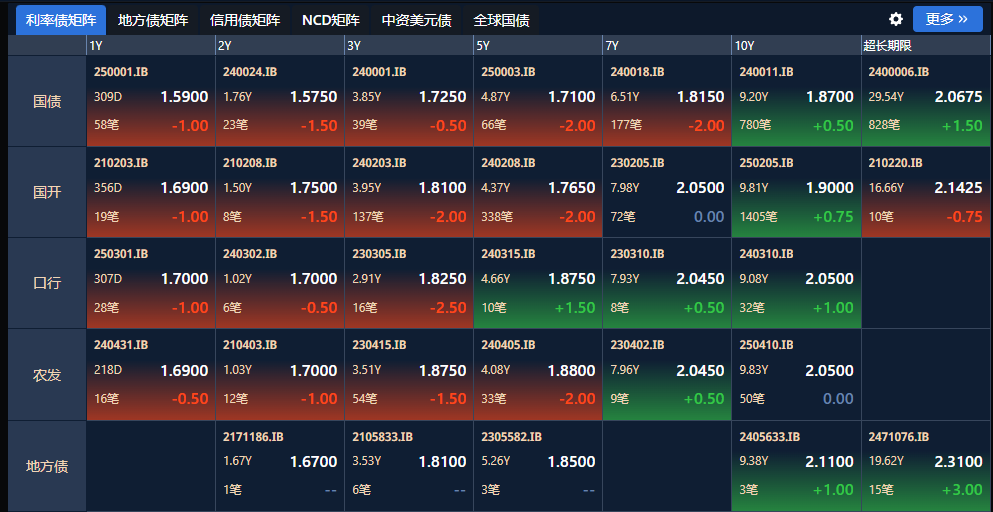Viewport: 993px width, 512px height.
Task: Switch to the NCD矩阵 tab
Action: click(x=331, y=20)
